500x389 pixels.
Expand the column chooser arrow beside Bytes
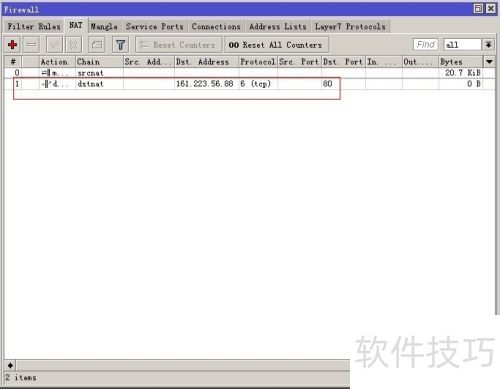tap(489, 62)
